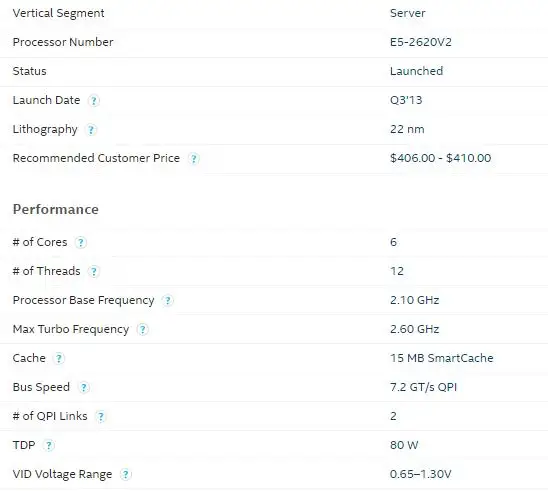The height and width of the screenshot is (491, 548).
Task: Open the Launch Date help tooltip icon
Action: point(93,101)
